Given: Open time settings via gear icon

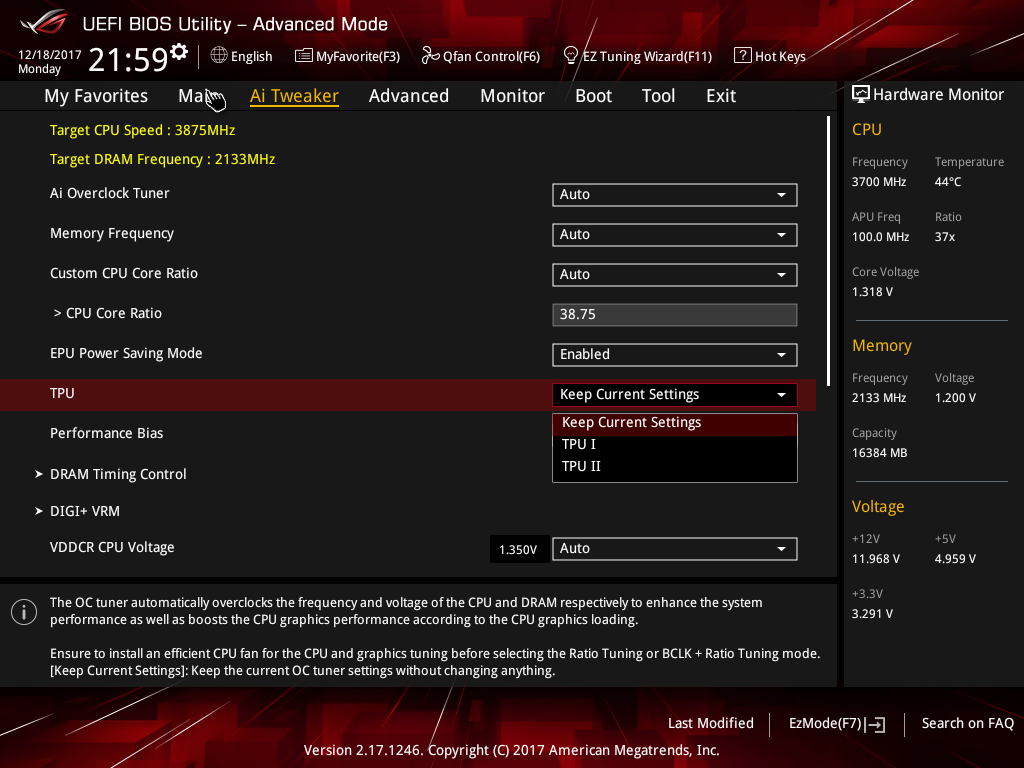Looking at the screenshot, I should pyautogui.click(x=179, y=51).
